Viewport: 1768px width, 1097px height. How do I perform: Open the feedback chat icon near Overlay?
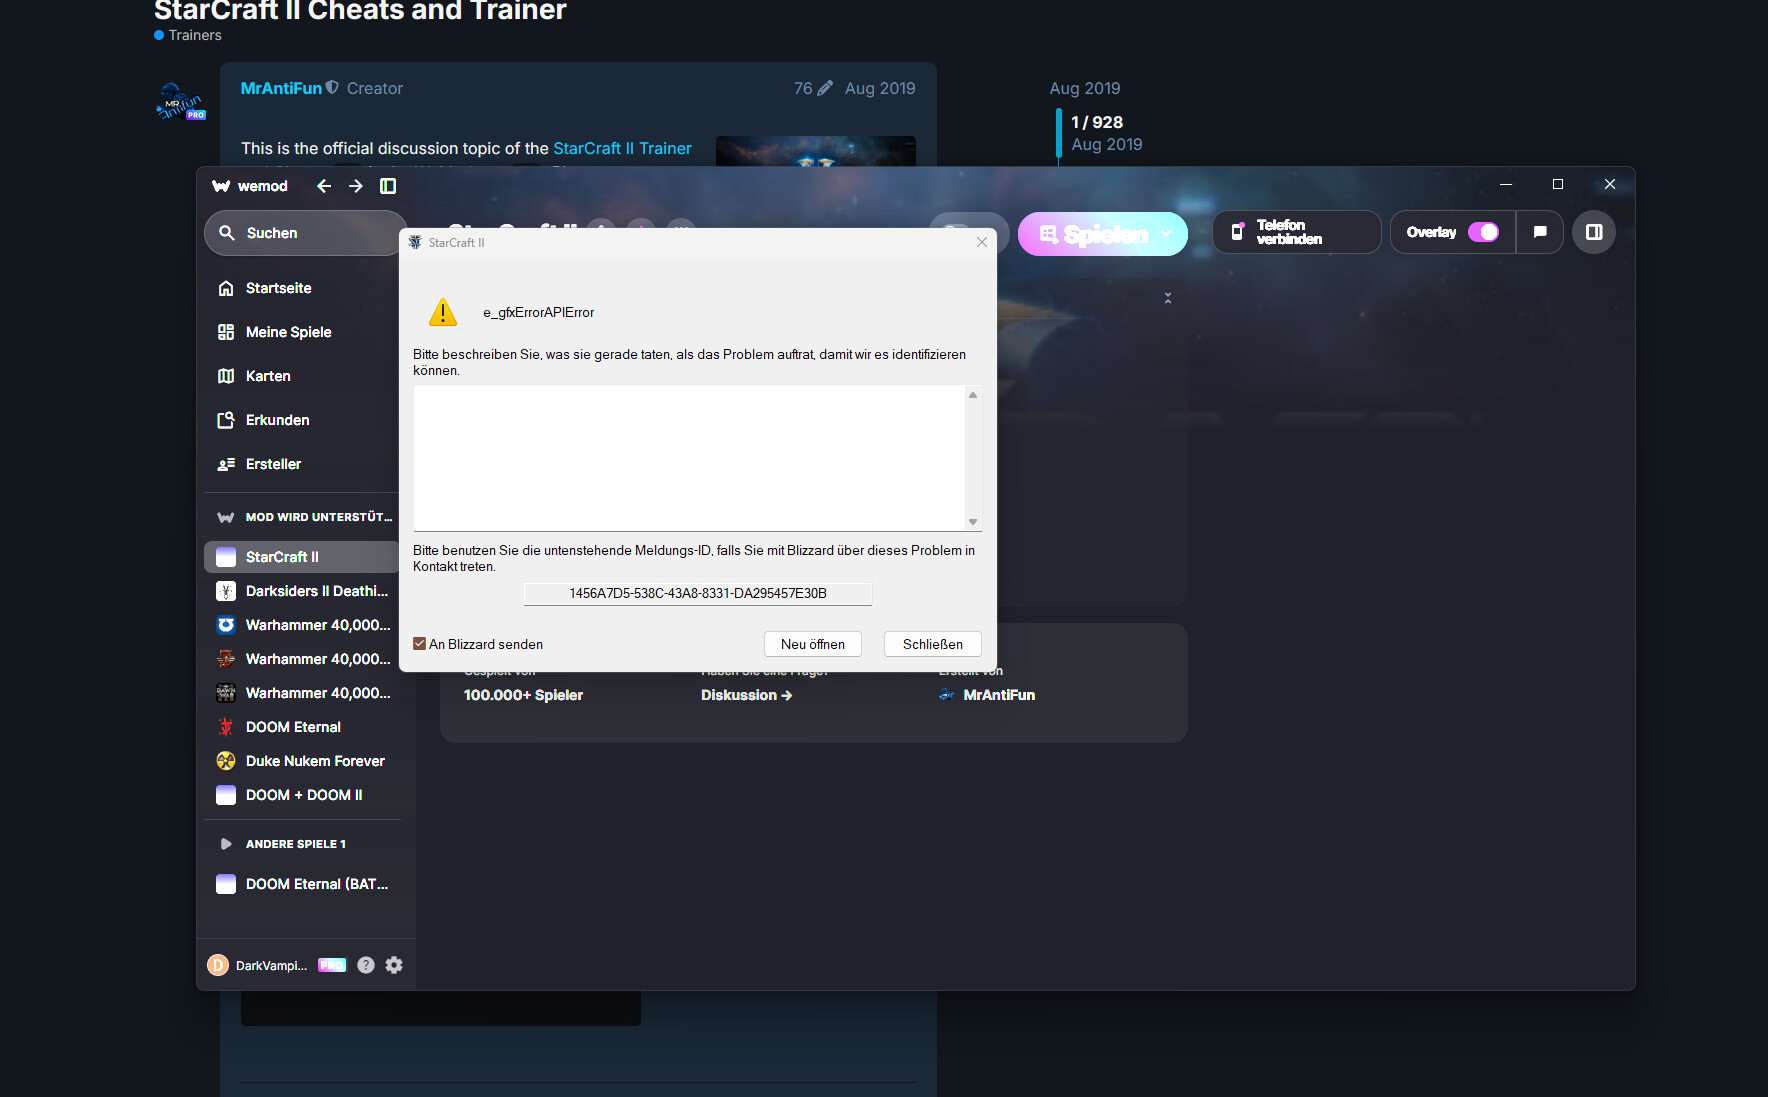pos(1540,232)
